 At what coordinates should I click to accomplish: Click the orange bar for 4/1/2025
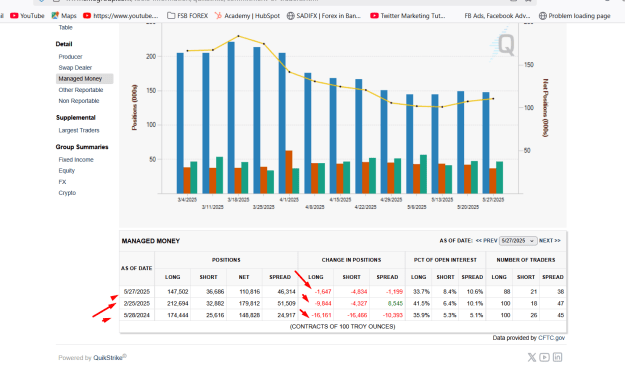click(289, 172)
